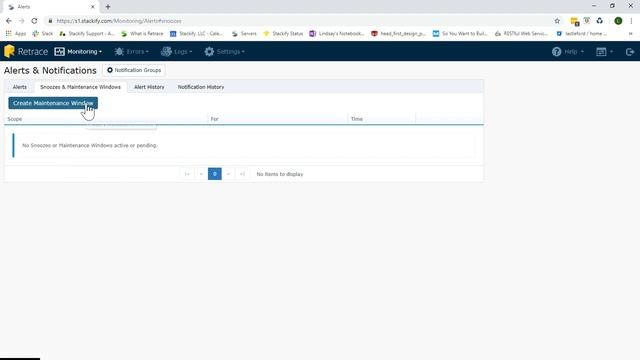Open the Chrome three-dot menu
Viewport: 640px width, 360px height.
(x=631, y=21)
